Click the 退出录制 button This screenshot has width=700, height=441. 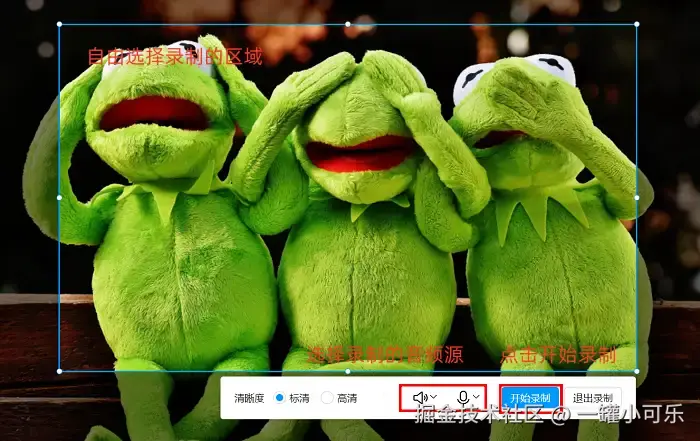point(593,398)
